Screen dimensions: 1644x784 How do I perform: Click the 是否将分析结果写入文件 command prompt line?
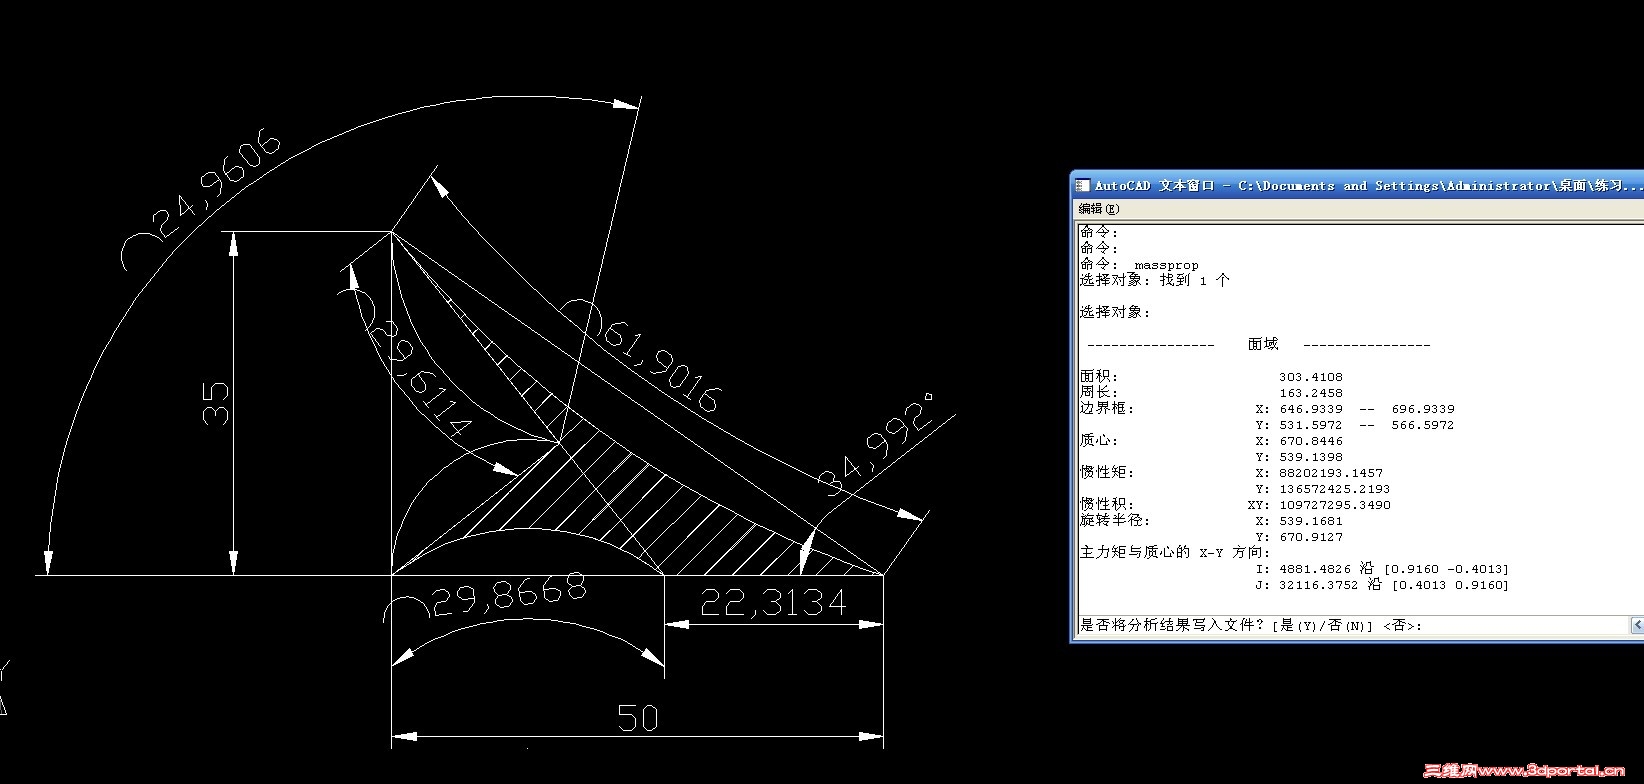point(1250,625)
